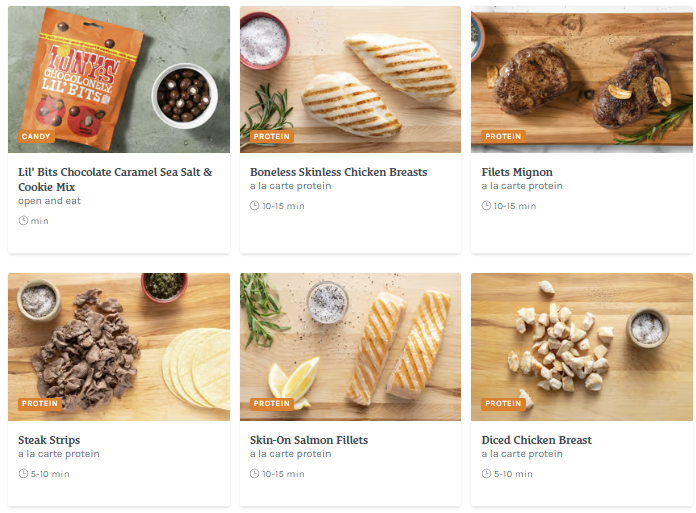
Task: Click the steak strips with tortillas photo
Action: 118,340
